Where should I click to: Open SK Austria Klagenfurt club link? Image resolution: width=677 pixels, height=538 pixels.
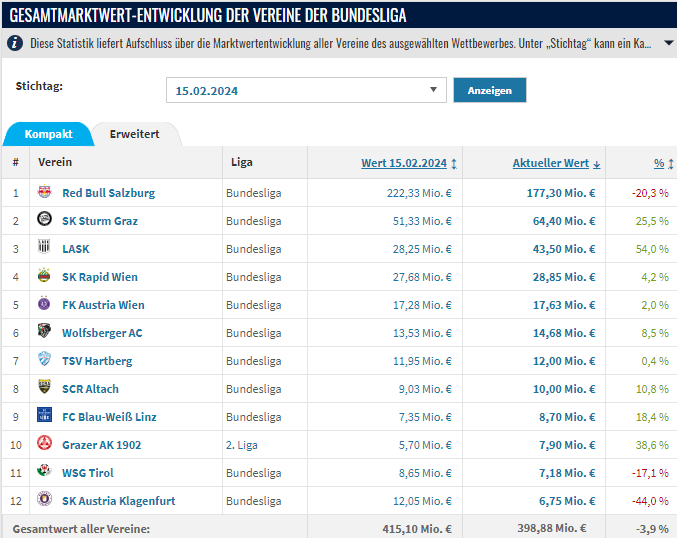[119, 501]
